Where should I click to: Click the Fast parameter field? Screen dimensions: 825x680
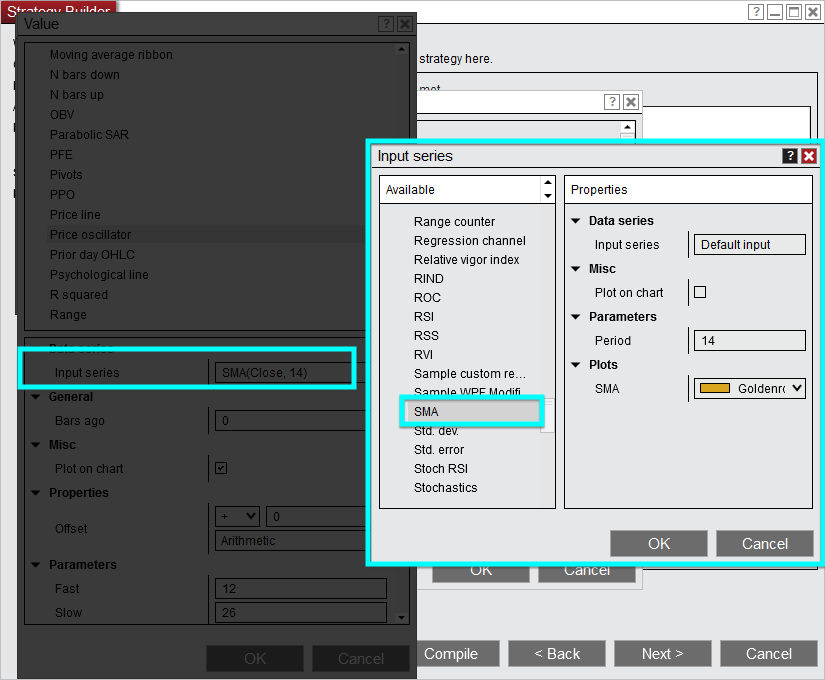[300, 588]
